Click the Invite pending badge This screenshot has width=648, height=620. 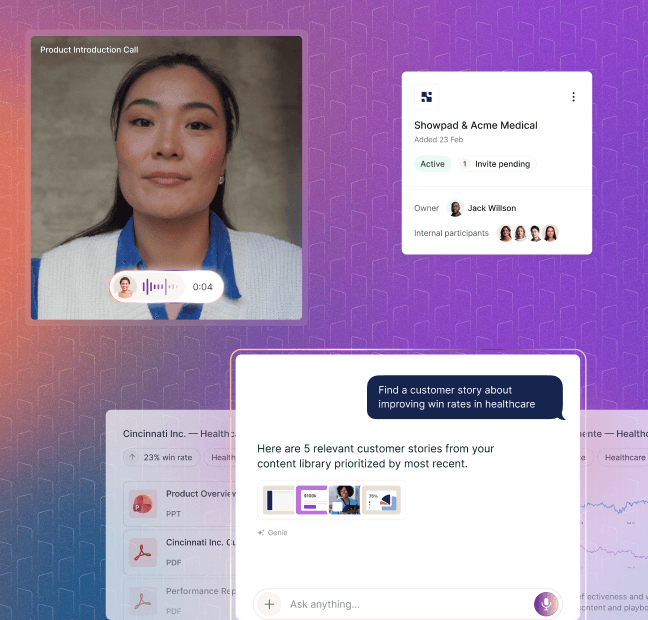tap(497, 164)
